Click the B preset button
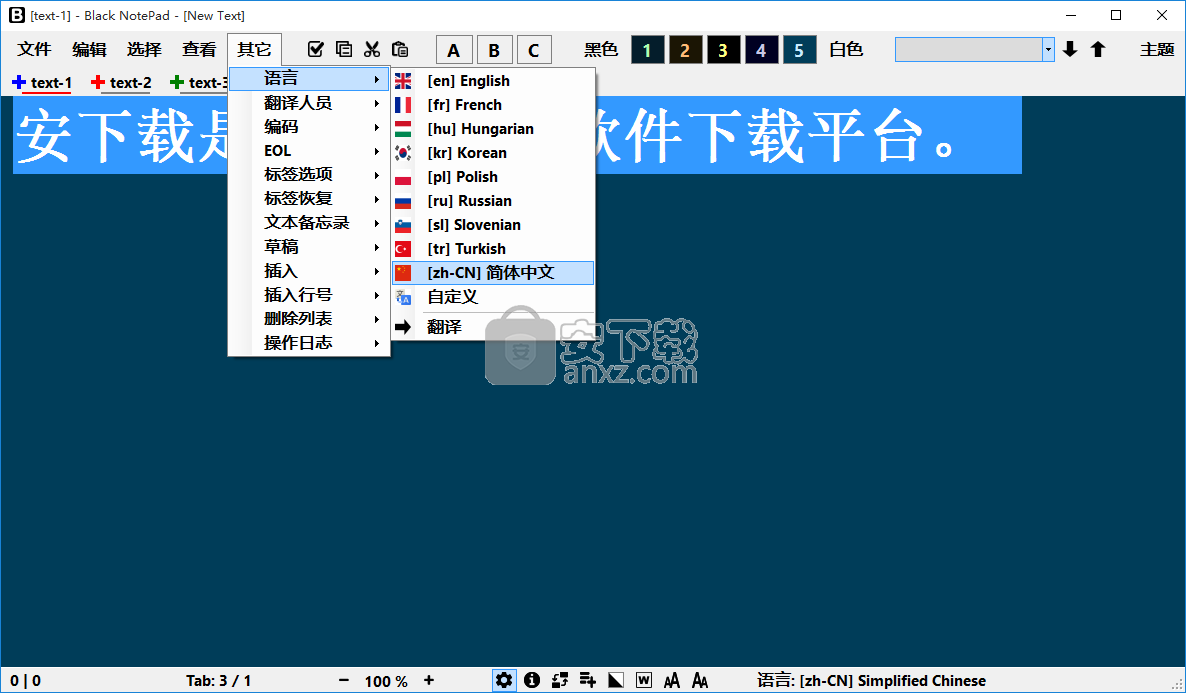 click(494, 50)
